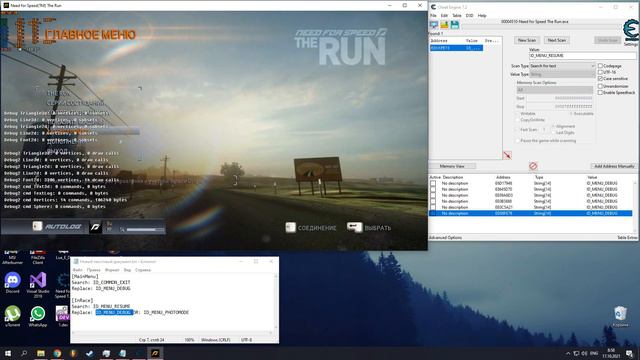Activate the fourth address-list entry checkbox
The width and height of the screenshot is (640, 360).
433,201
